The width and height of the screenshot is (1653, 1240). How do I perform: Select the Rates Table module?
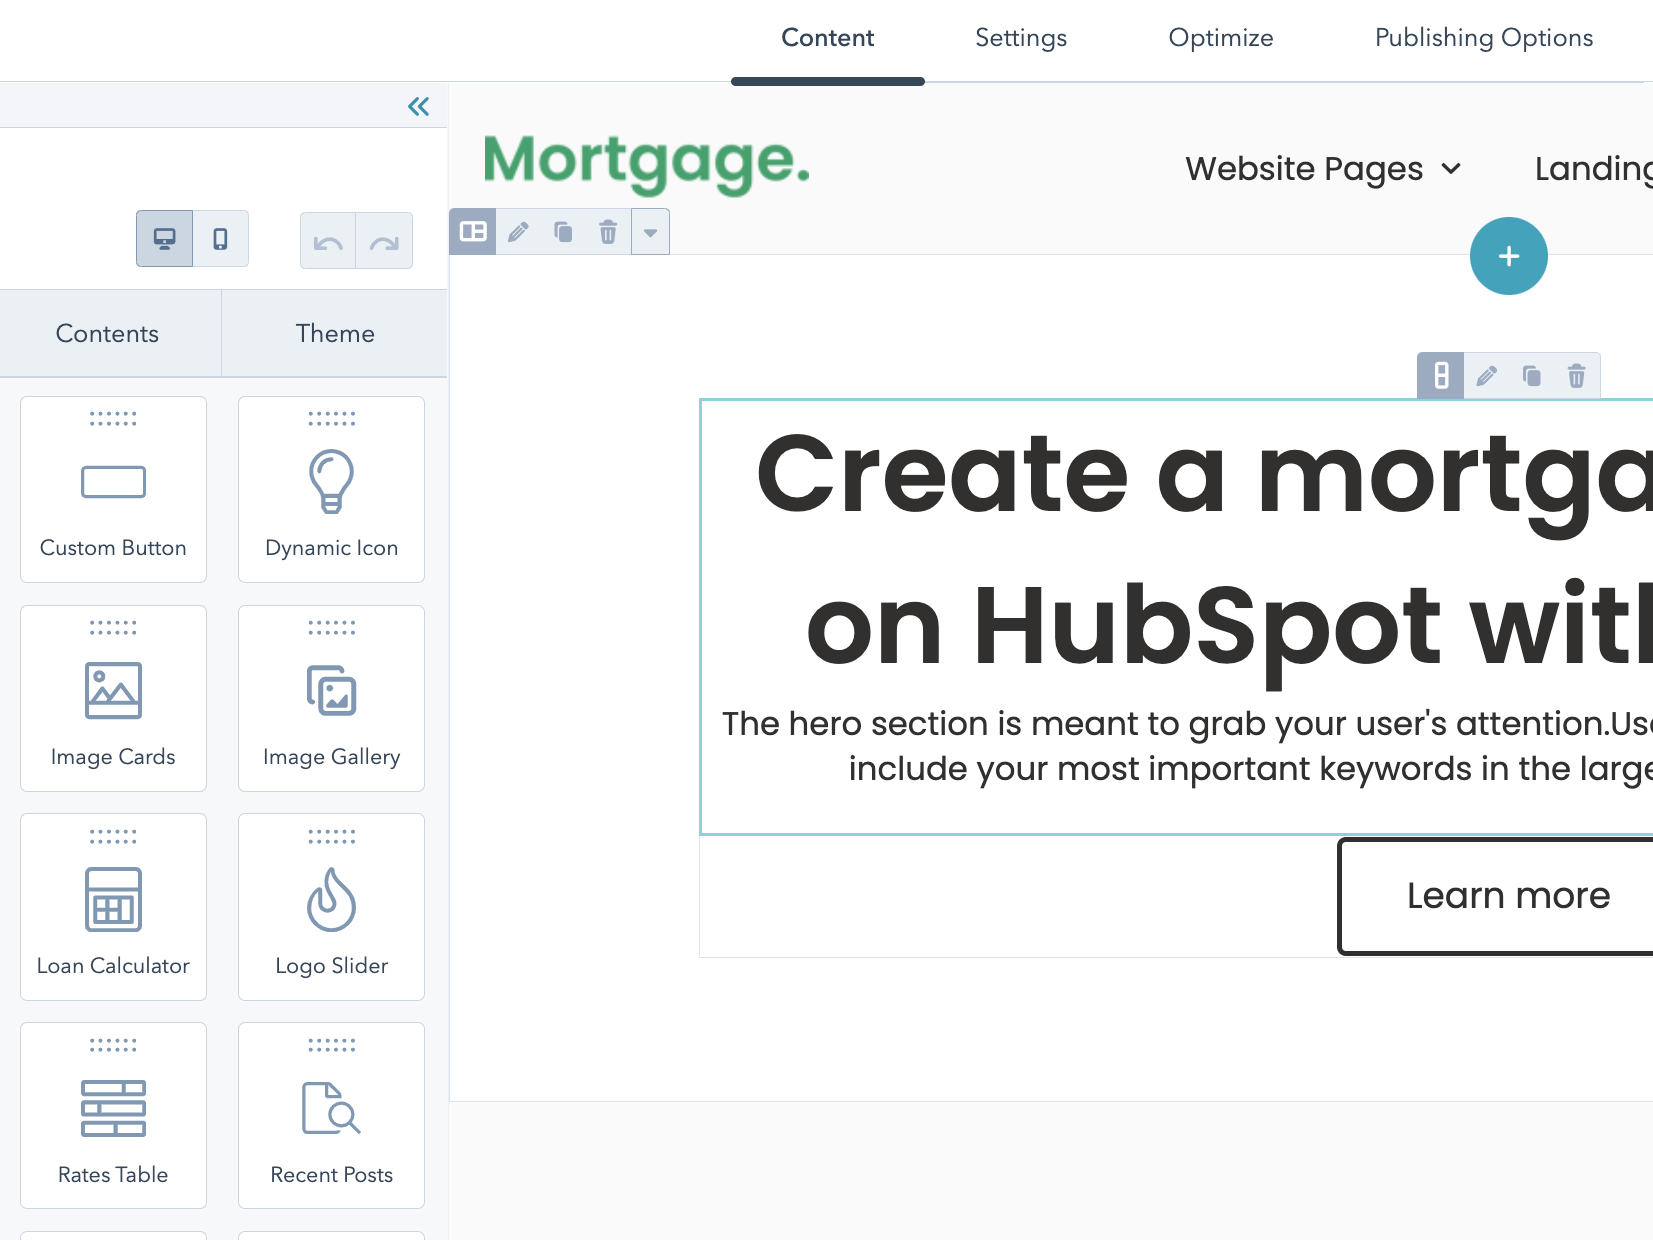(113, 1114)
